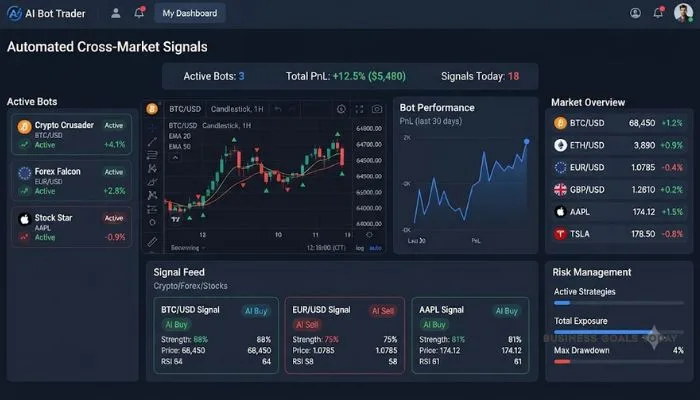Click the TradingView logo on the chart
The width and height of the screenshot is (700, 400).
pyautogui.click(x=175, y=219)
